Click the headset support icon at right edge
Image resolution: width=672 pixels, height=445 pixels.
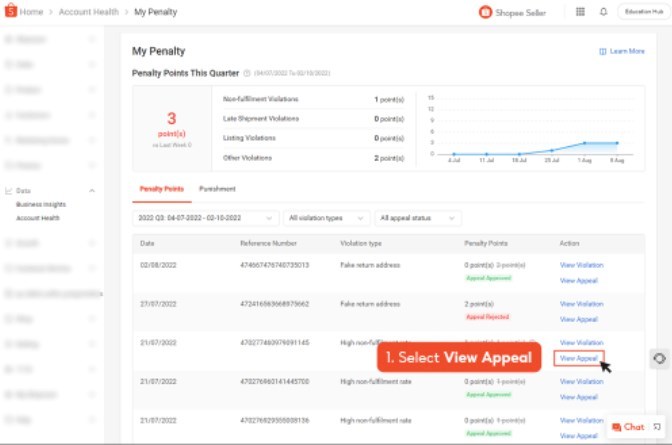point(659,358)
